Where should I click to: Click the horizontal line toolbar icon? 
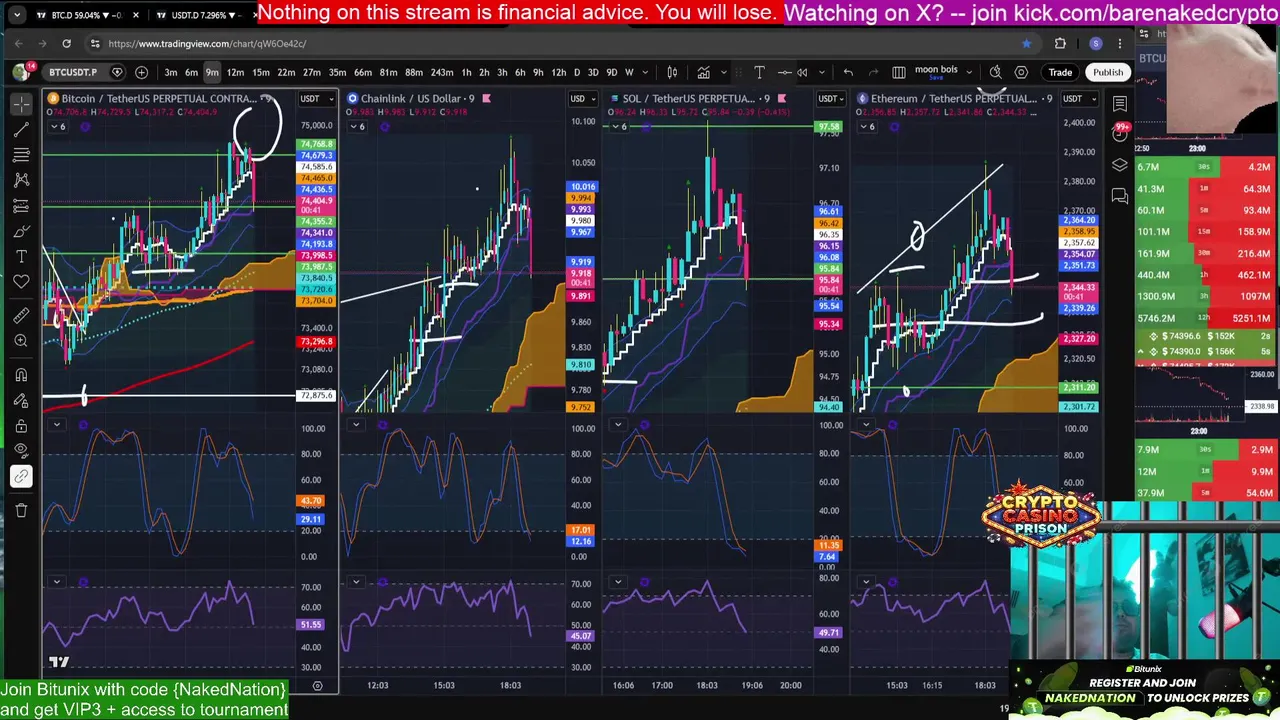(785, 72)
